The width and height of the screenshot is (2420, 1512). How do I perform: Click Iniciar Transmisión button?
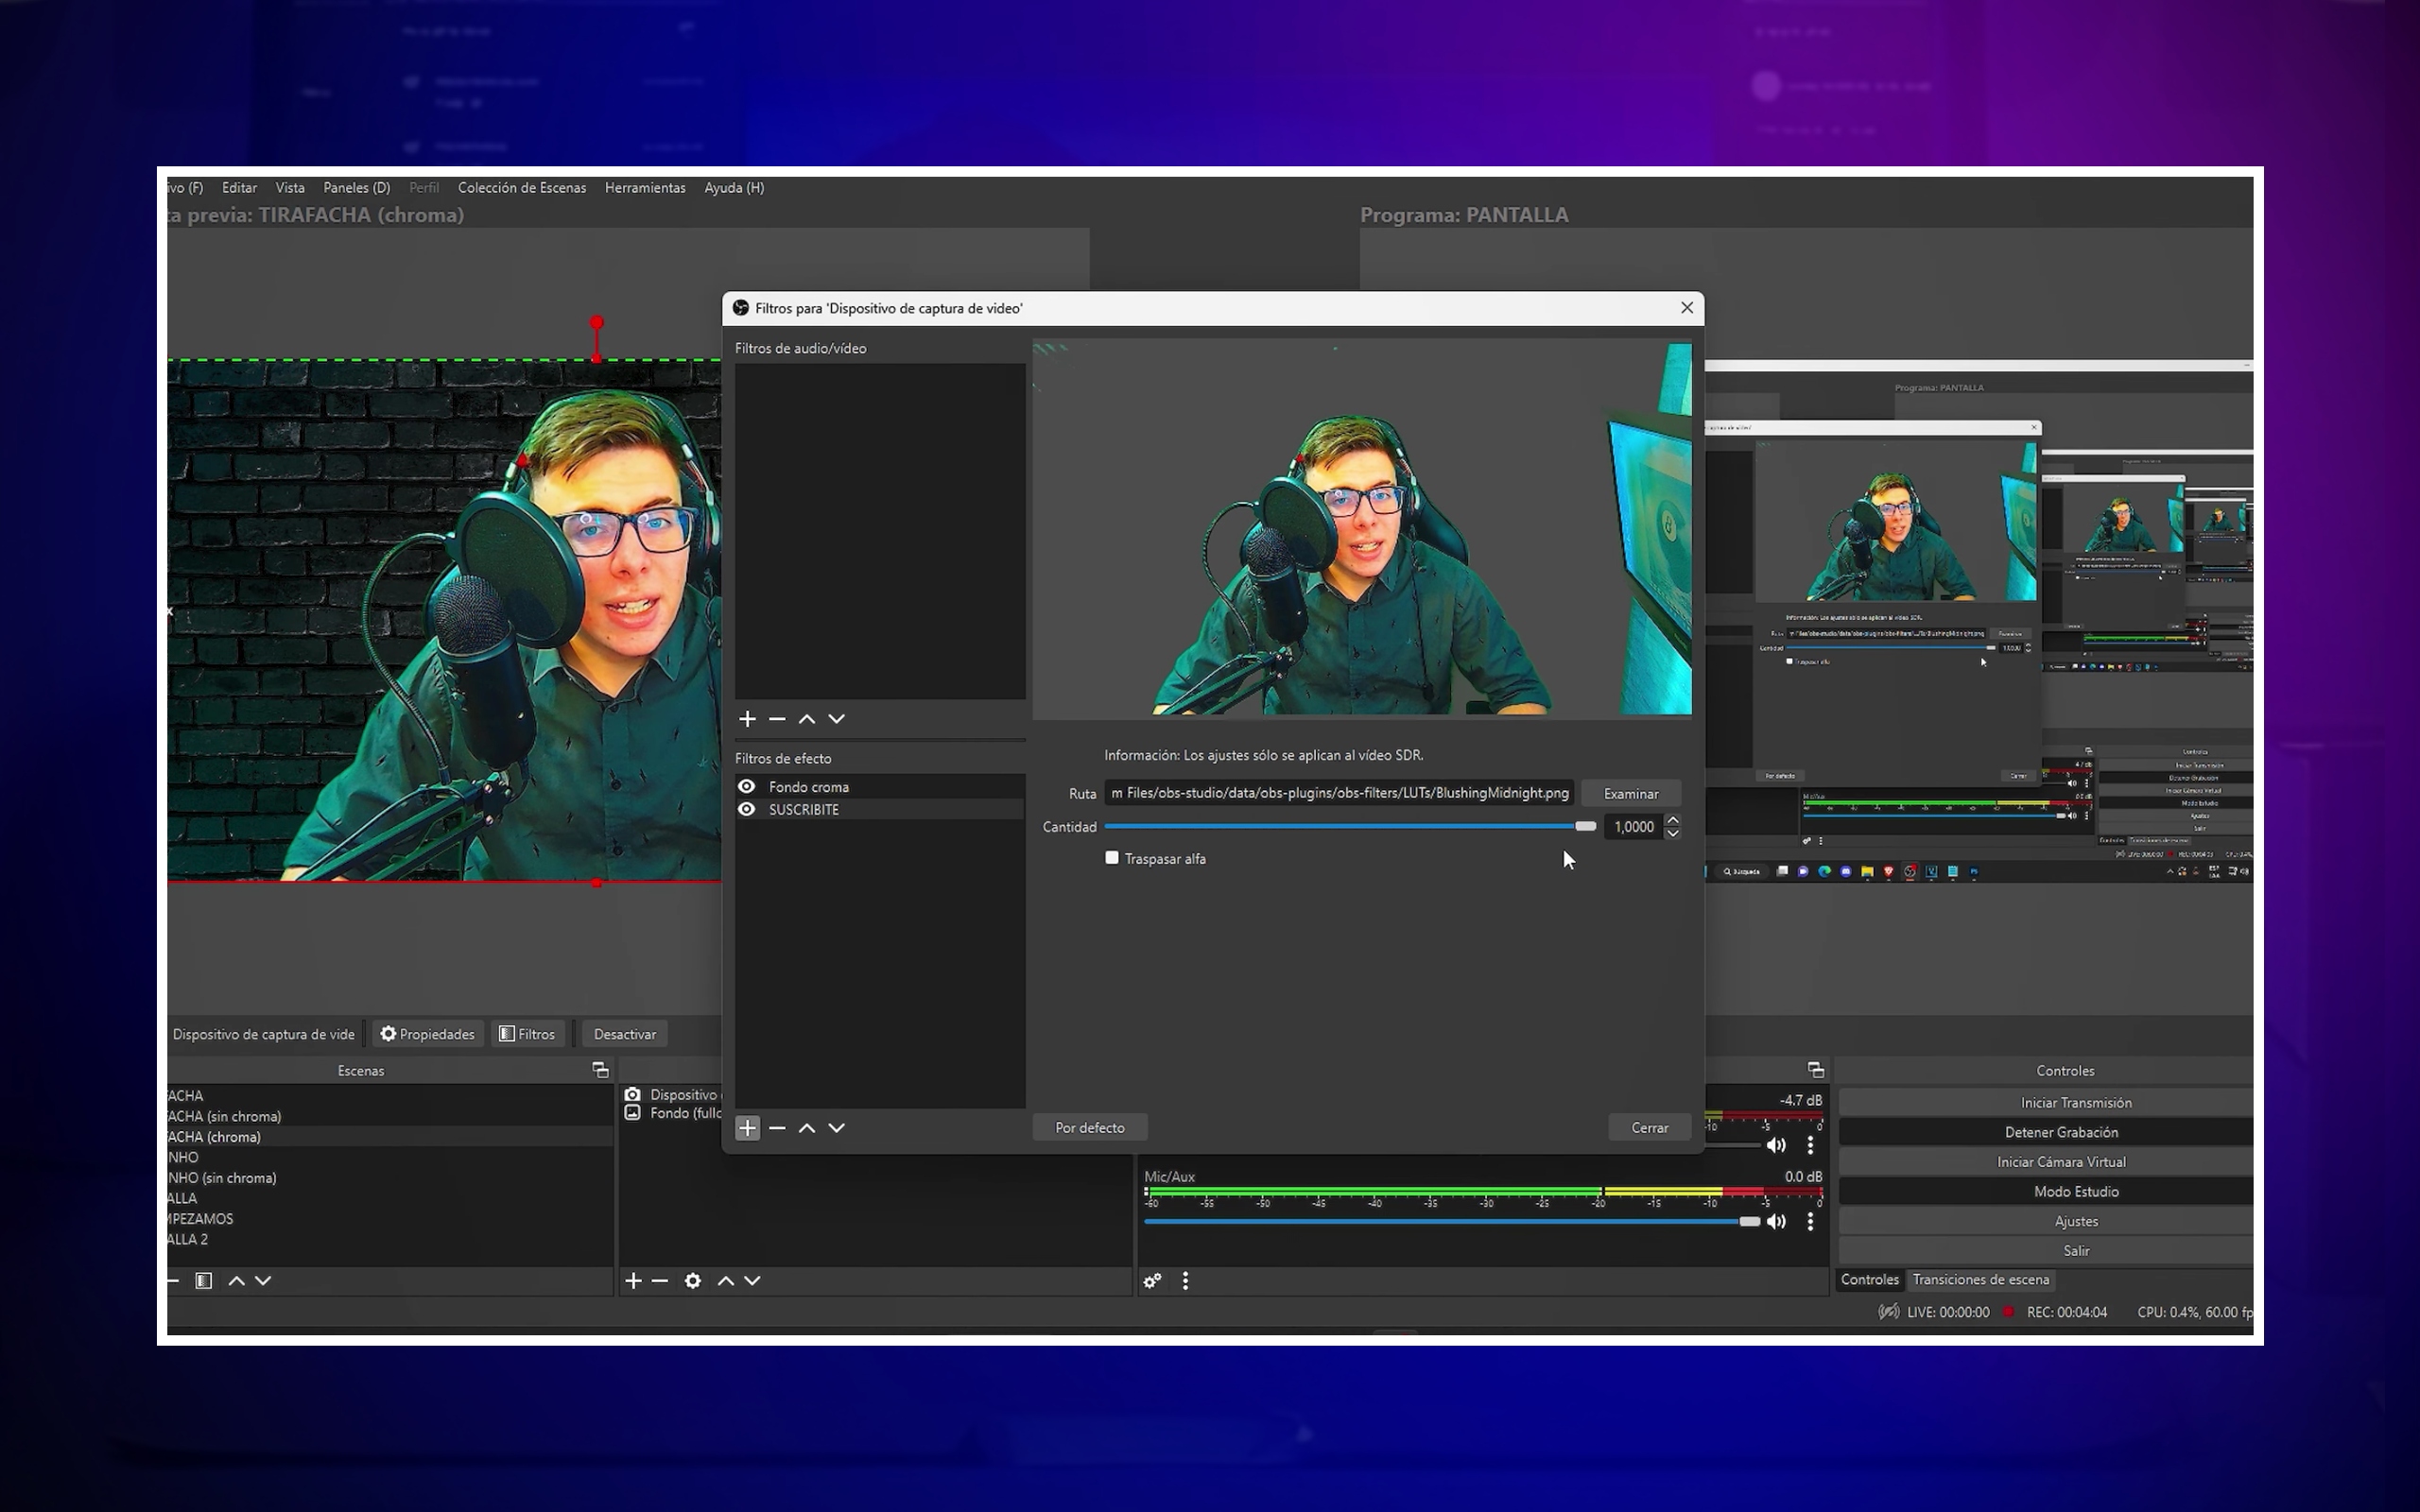pyautogui.click(x=2046, y=1103)
